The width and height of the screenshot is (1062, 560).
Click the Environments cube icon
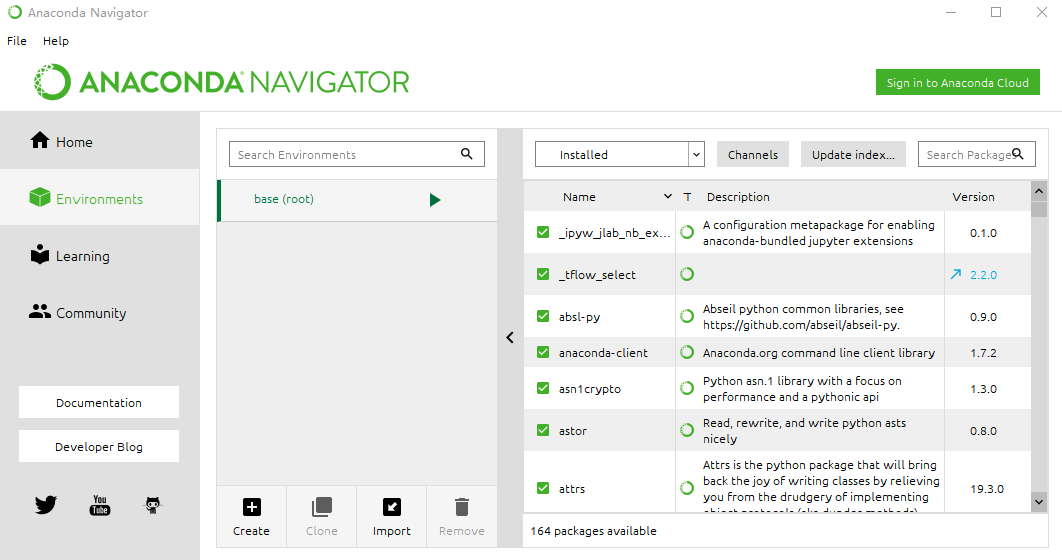tap(40, 197)
